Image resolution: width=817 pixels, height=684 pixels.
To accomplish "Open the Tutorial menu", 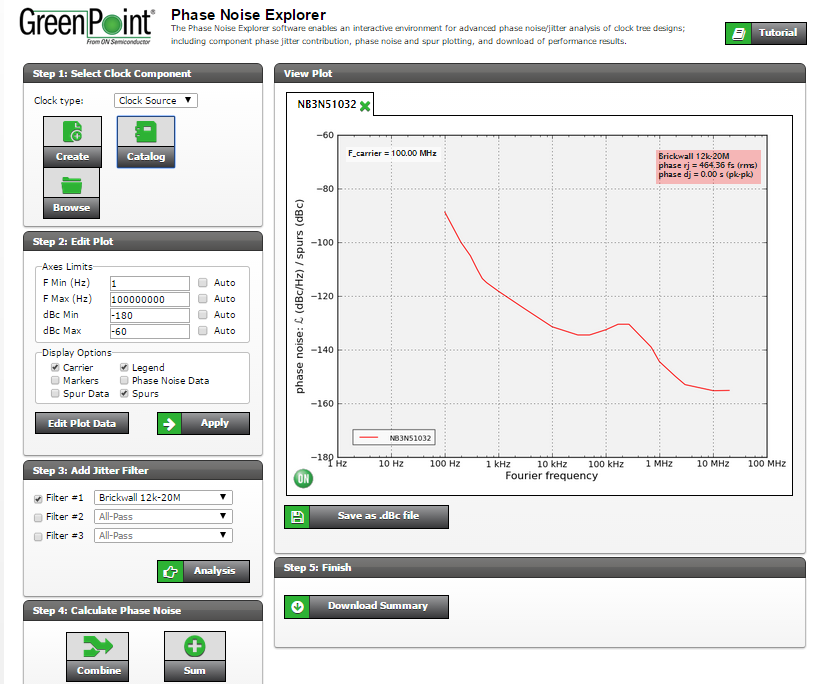I will tap(765, 33).
